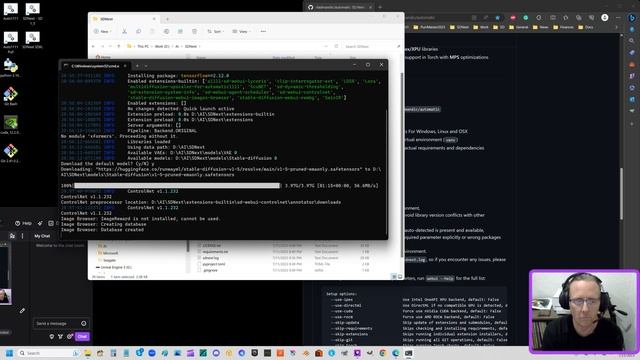Image resolution: width=640 pixels, height=360 pixels.
Task: Click the Send a message chat field
Action: tap(61, 323)
